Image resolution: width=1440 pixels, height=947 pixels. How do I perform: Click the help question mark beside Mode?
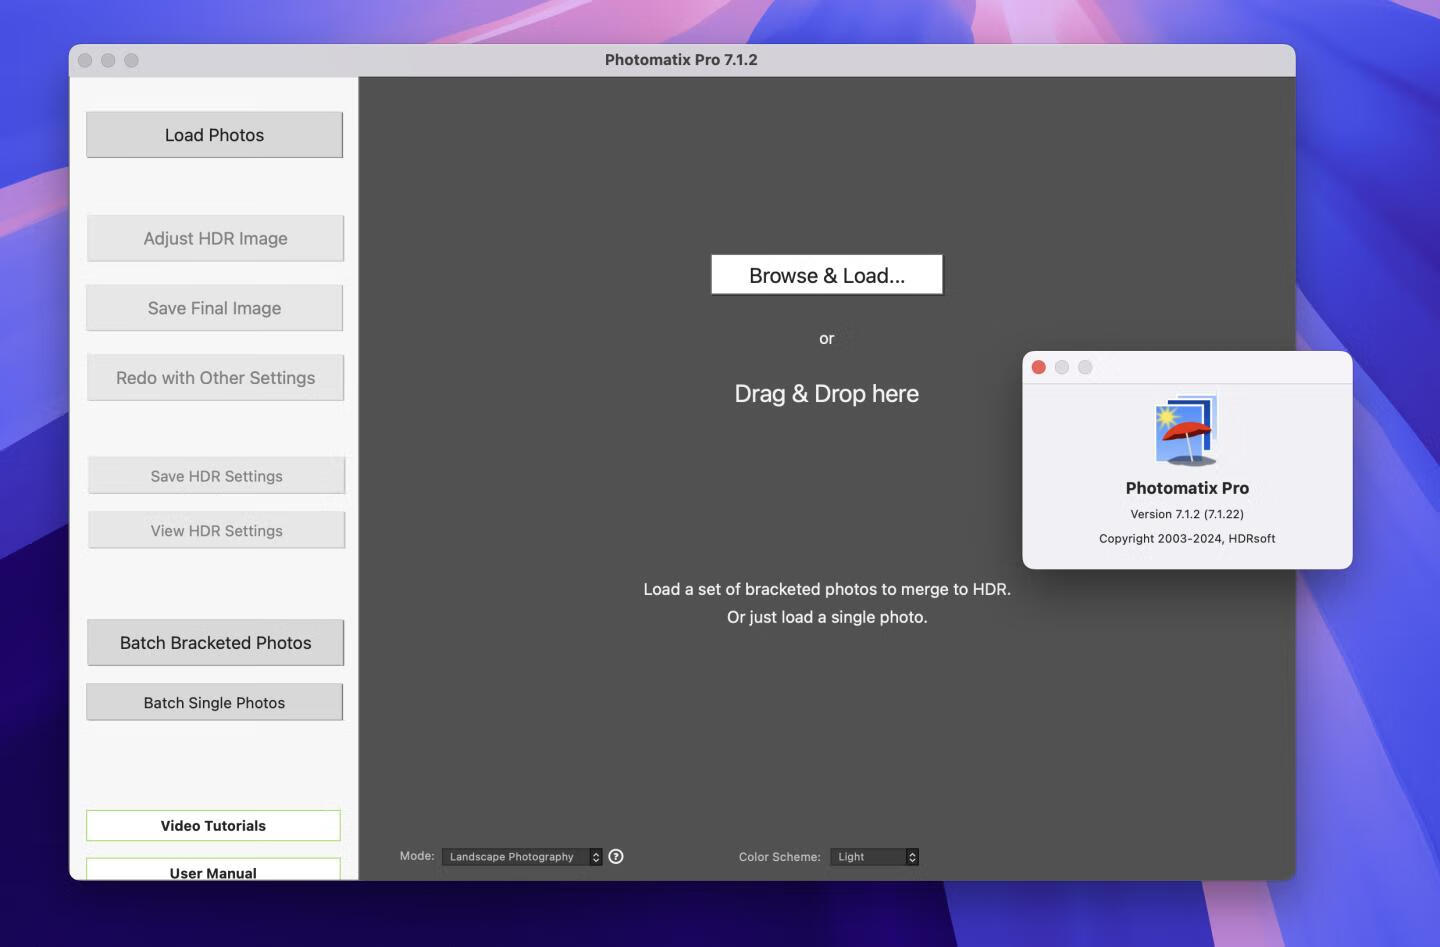[x=616, y=856]
